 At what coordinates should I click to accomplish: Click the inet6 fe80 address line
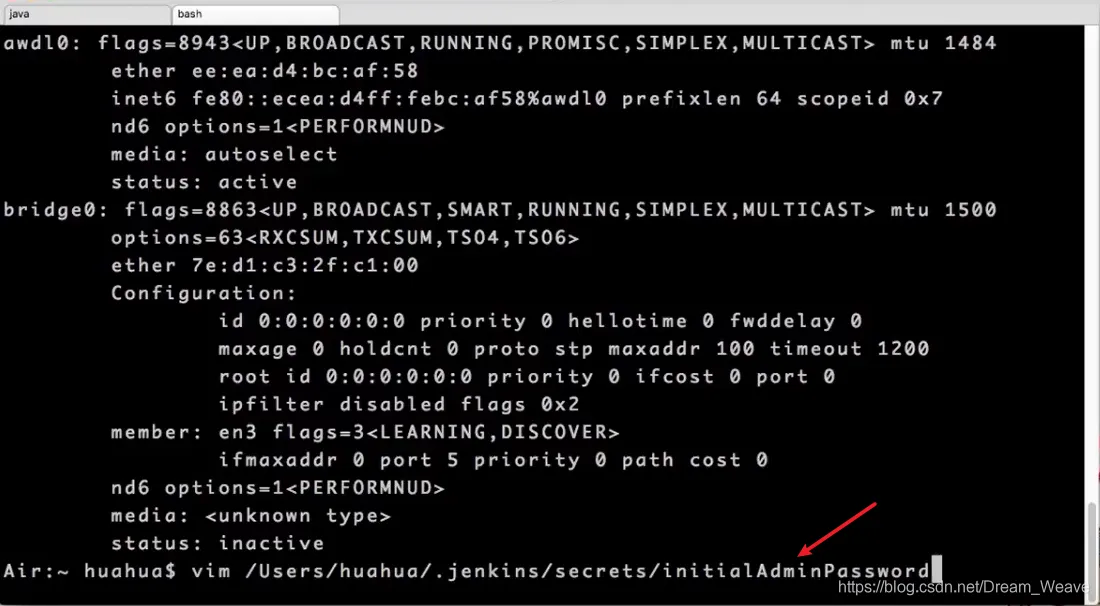click(x=527, y=99)
